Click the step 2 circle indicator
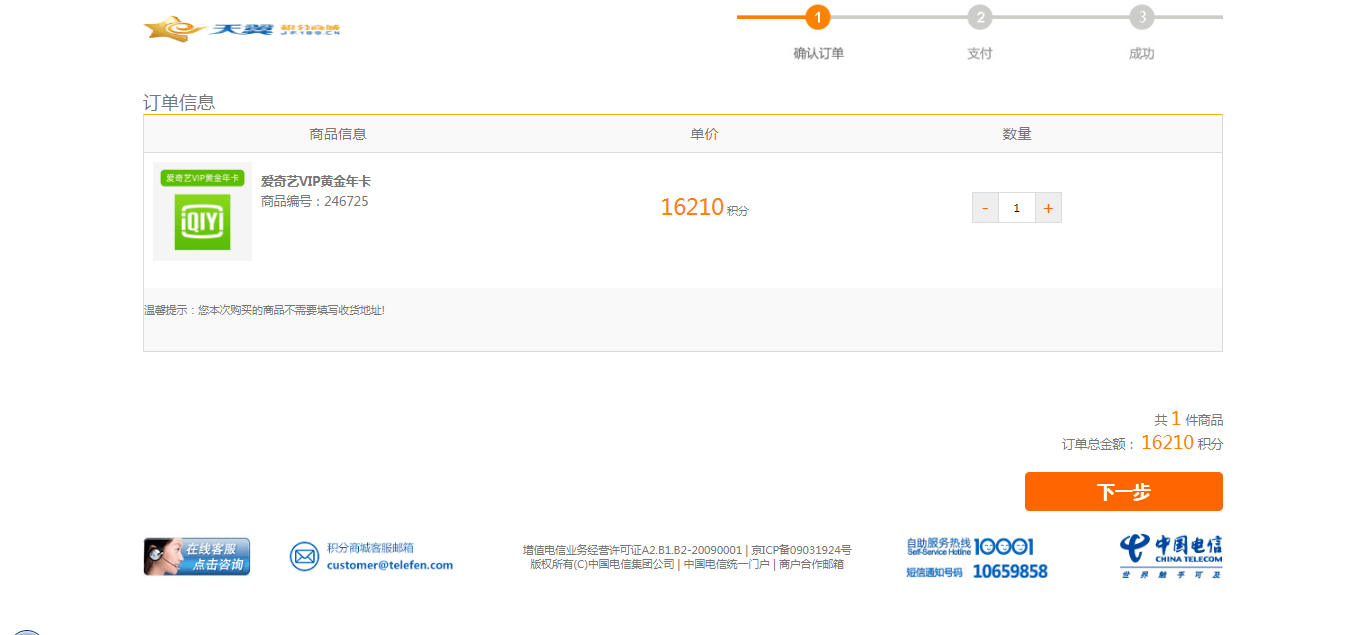The image size is (1366, 635). coord(980,17)
